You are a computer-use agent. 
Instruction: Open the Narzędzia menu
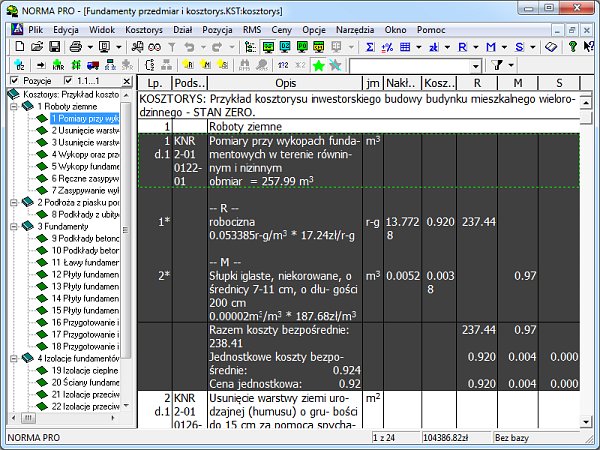(355, 31)
